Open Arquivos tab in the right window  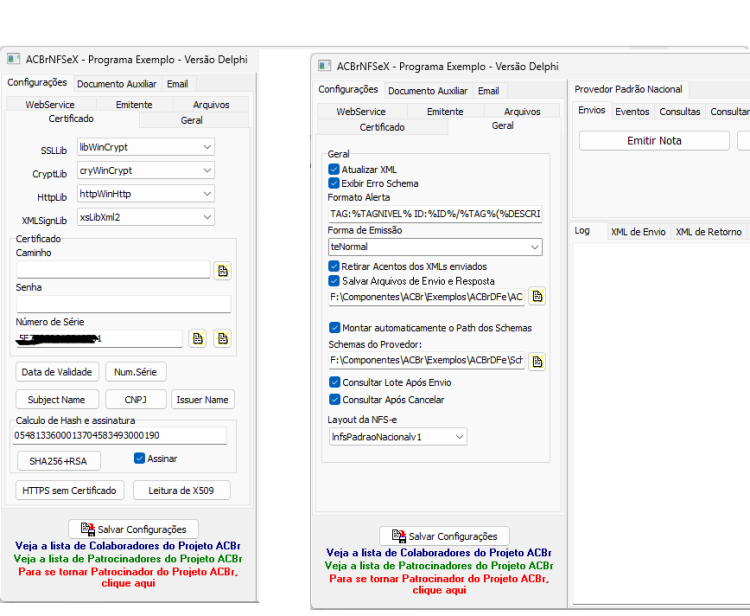[x=522, y=111]
